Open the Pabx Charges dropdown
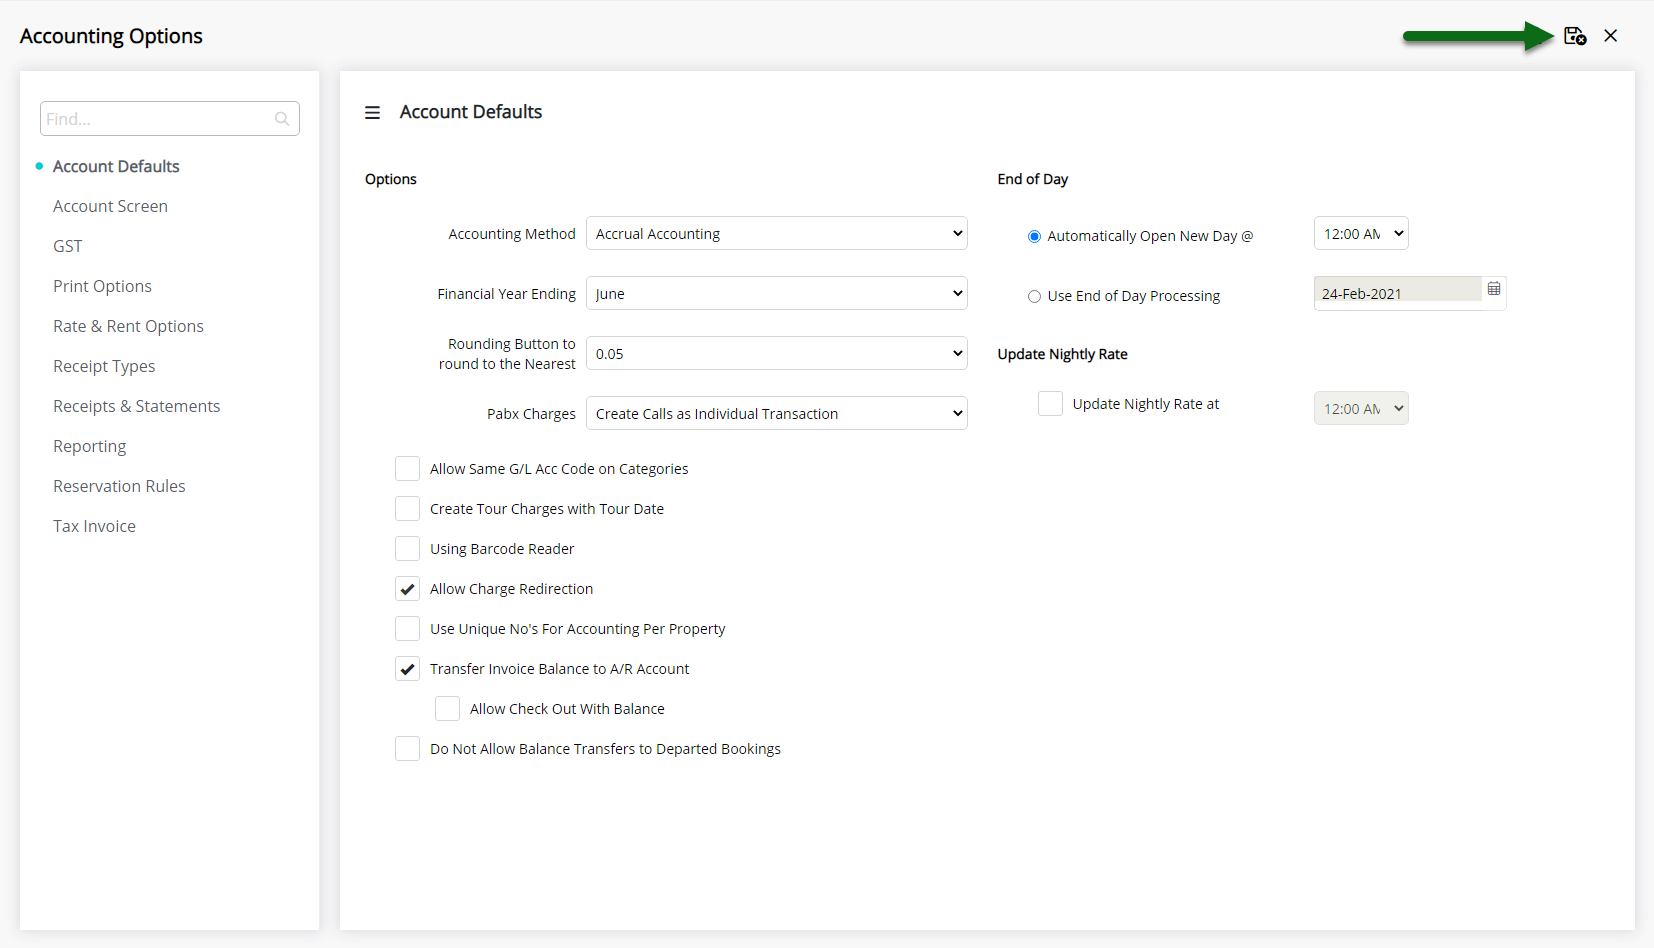The width and height of the screenshot is (1654, 948). pos(776,414)
